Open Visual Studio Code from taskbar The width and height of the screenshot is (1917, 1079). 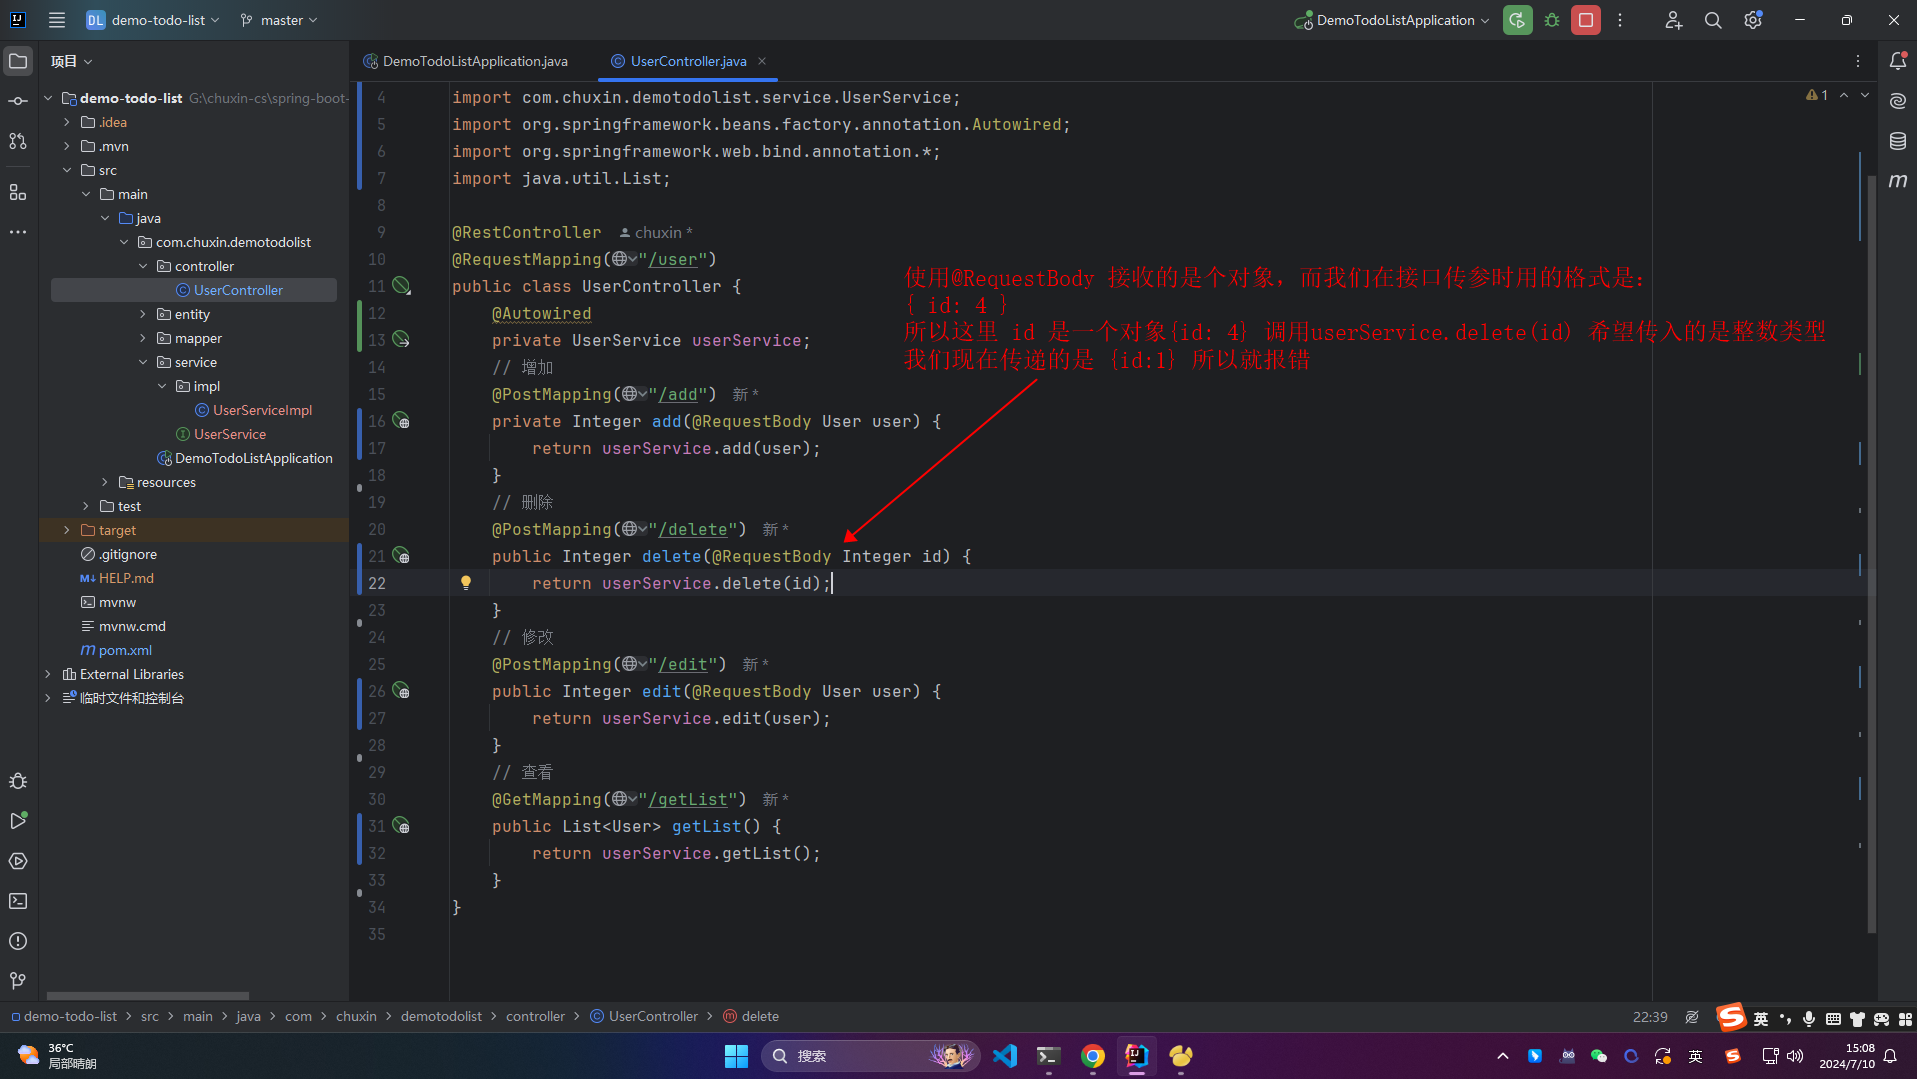[x=1005, y=1056]
